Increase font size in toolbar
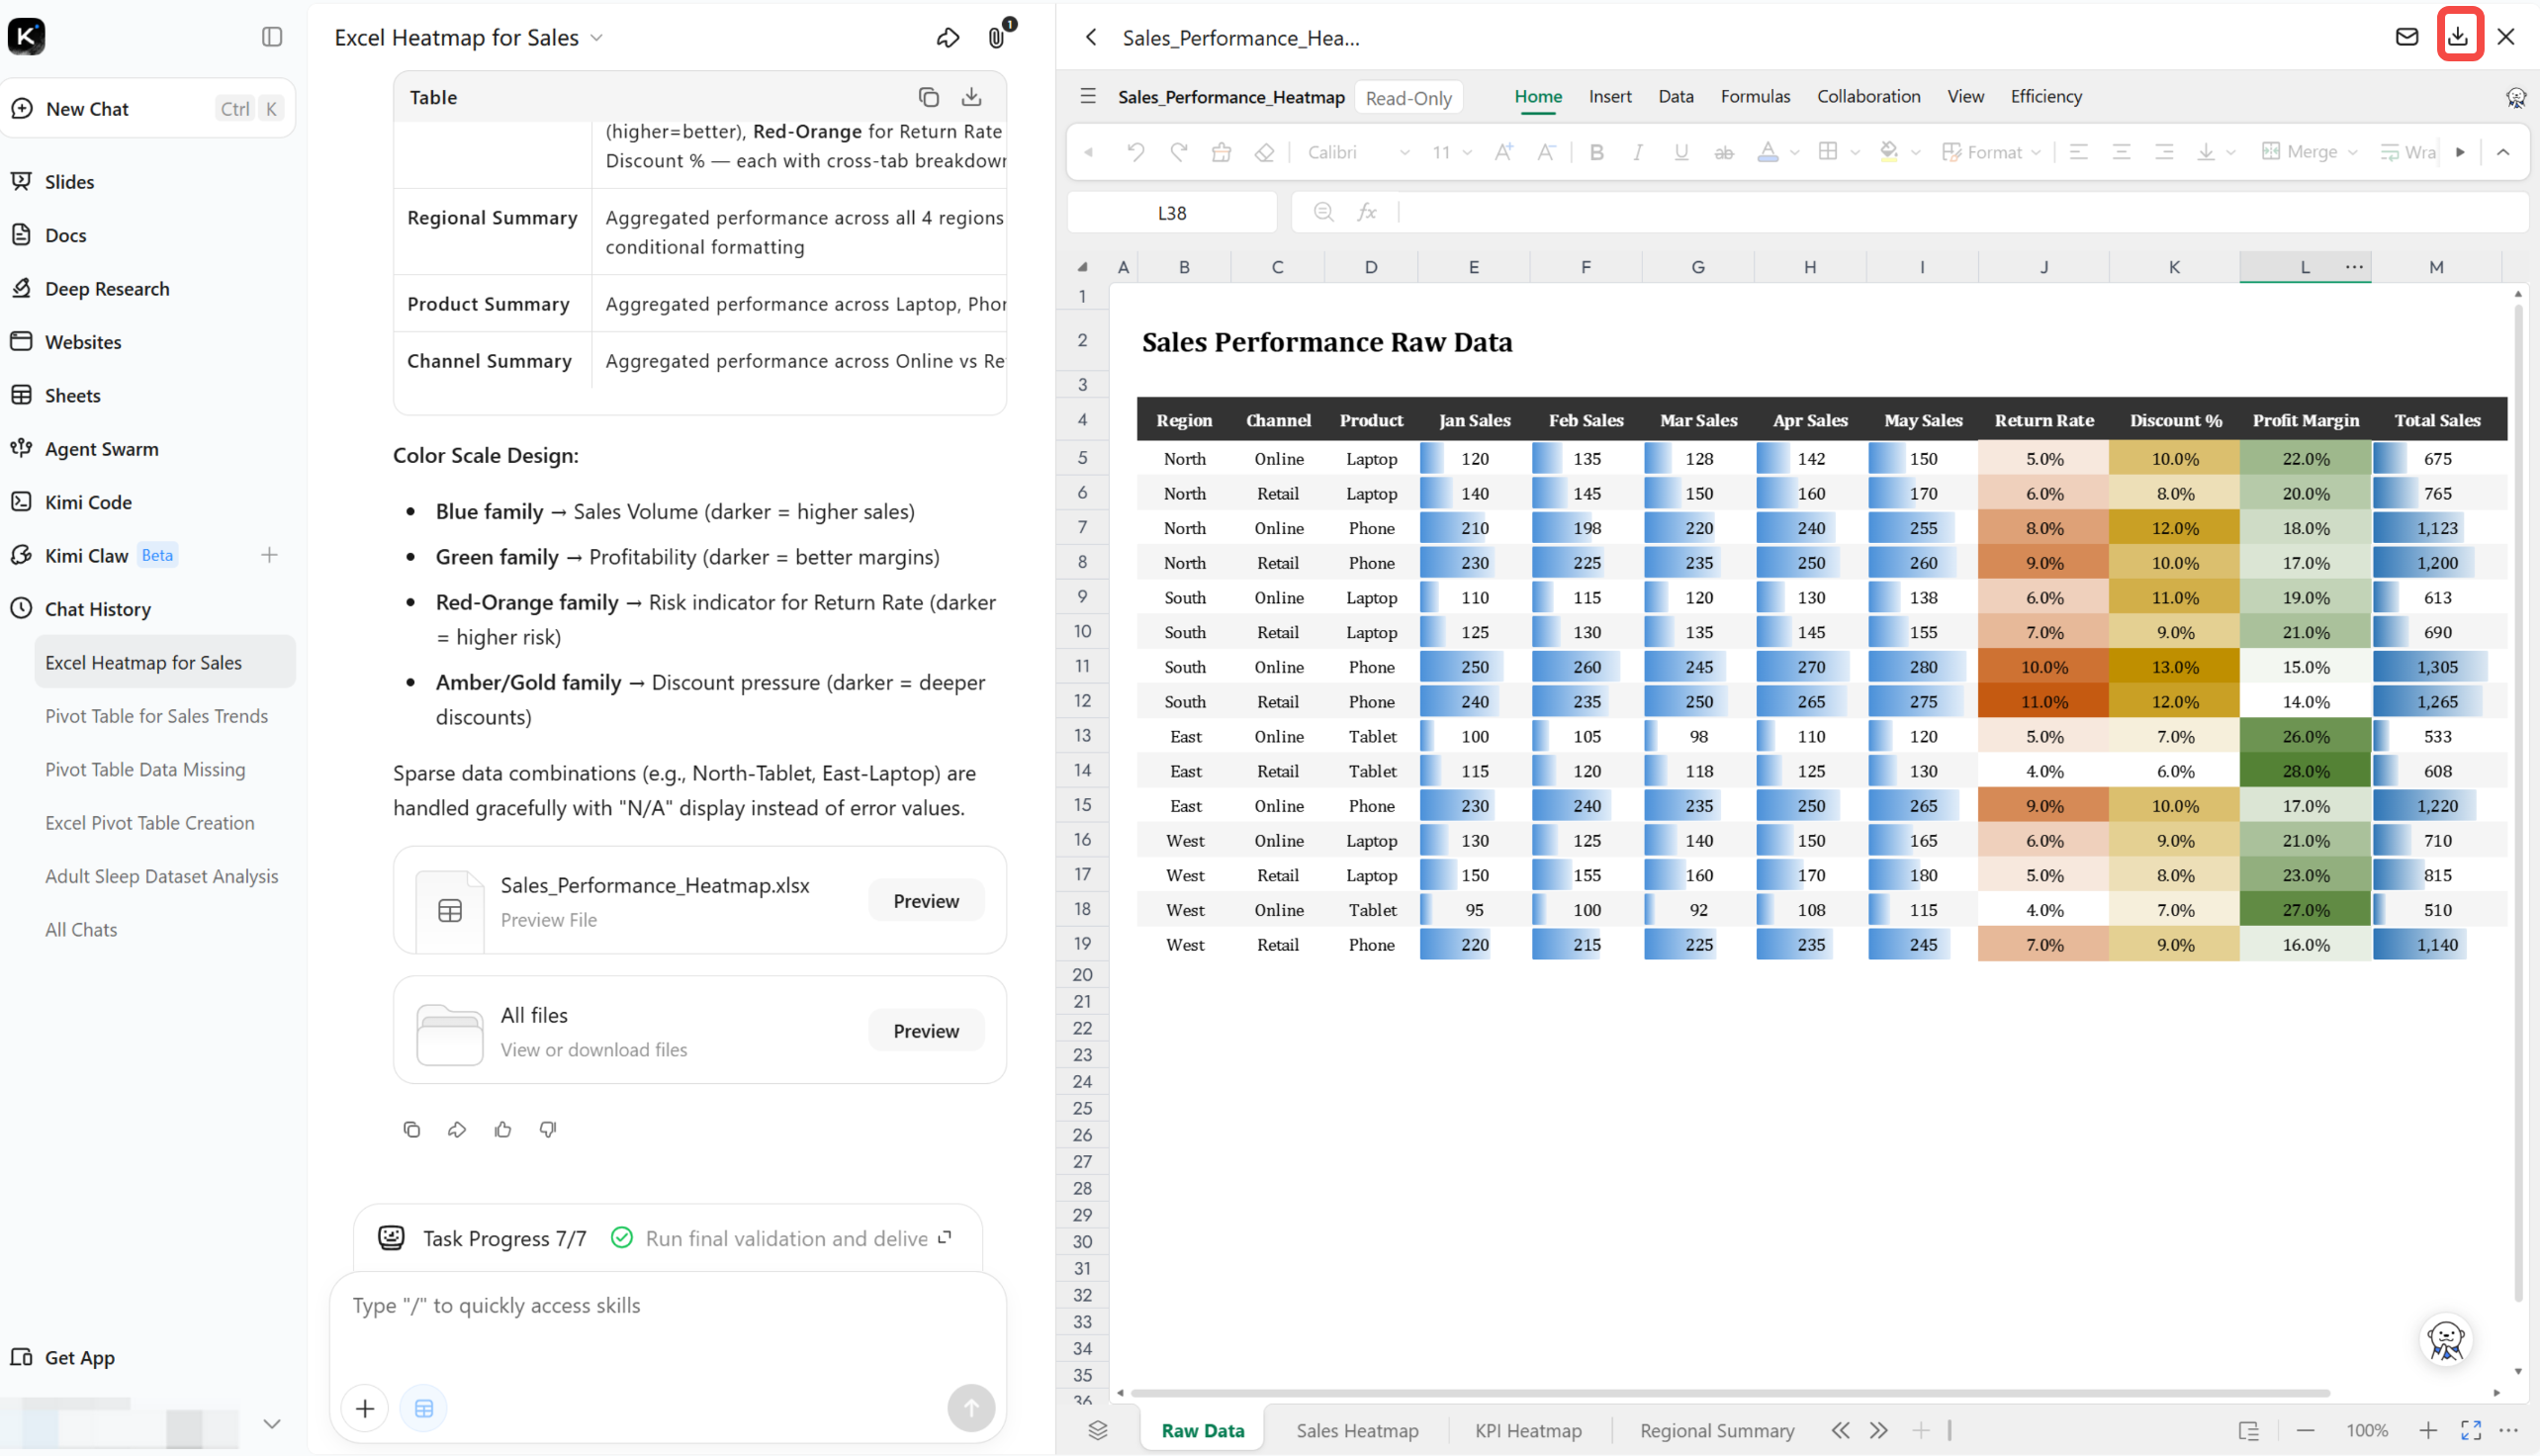Screen dimensions: 2540x1456 (1503, 152)
